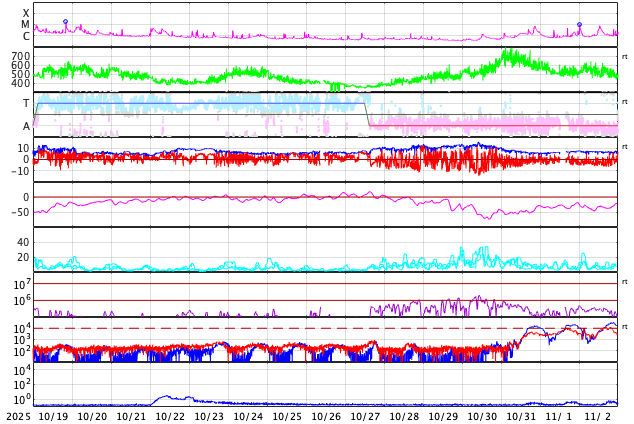Click the 2025 year label
The height and width of the screenshot is (424, 634).
point(19,416)
